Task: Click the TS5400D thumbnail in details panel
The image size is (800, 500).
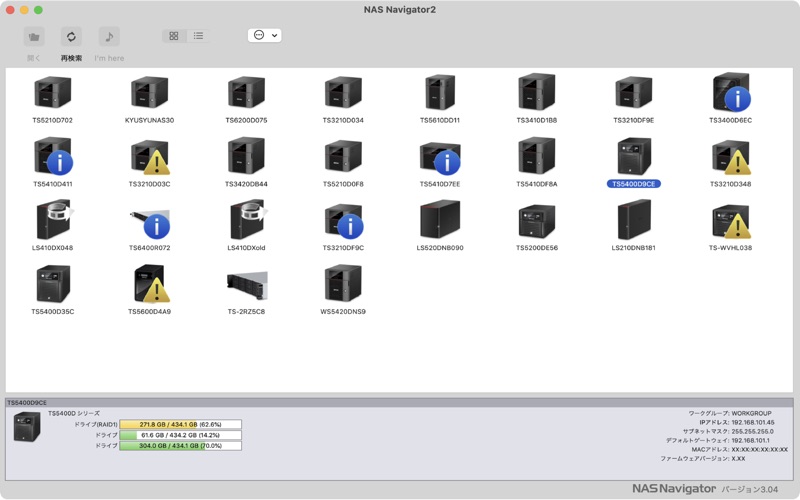Action: coord(27,426)
